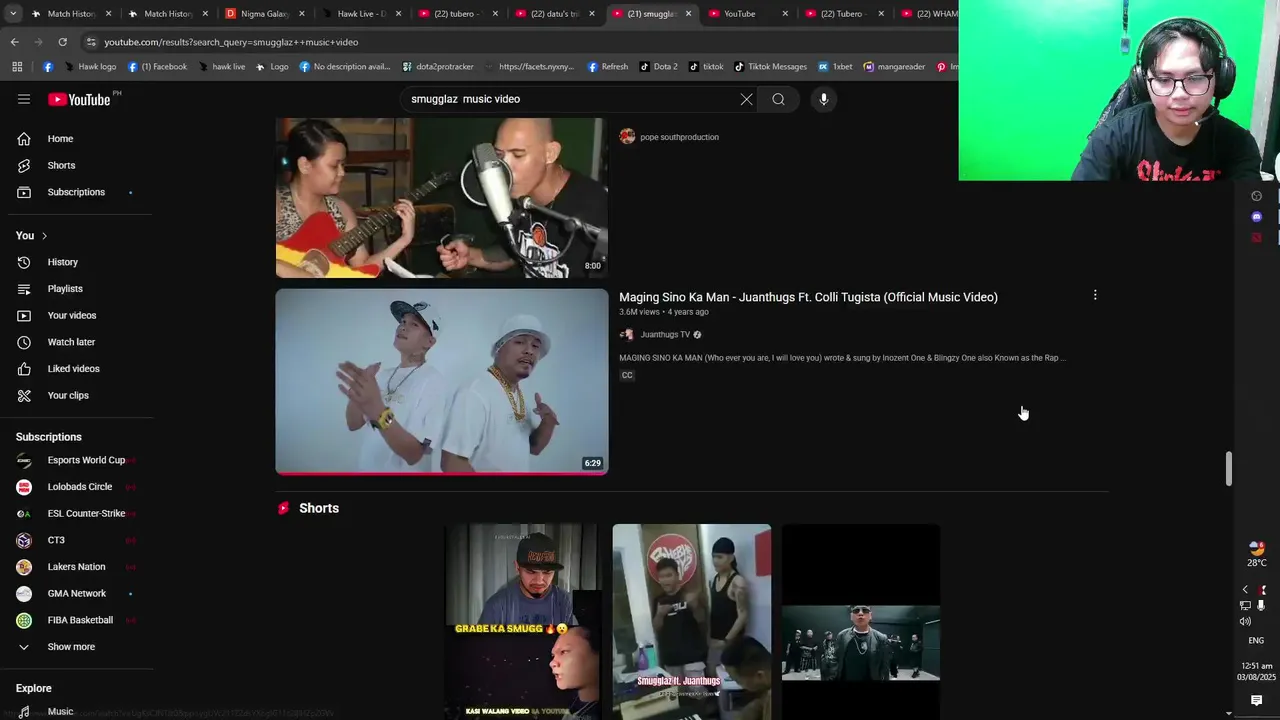Screen dimensions: 1280x720
Task: Close the (21) smugglaz tab
Action: (x=688, y=14)
